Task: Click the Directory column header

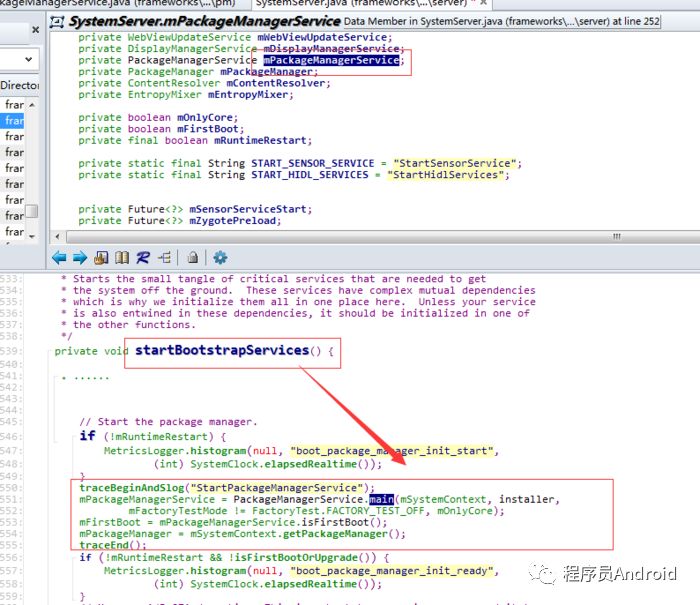Action: click(x=19, y=85)
